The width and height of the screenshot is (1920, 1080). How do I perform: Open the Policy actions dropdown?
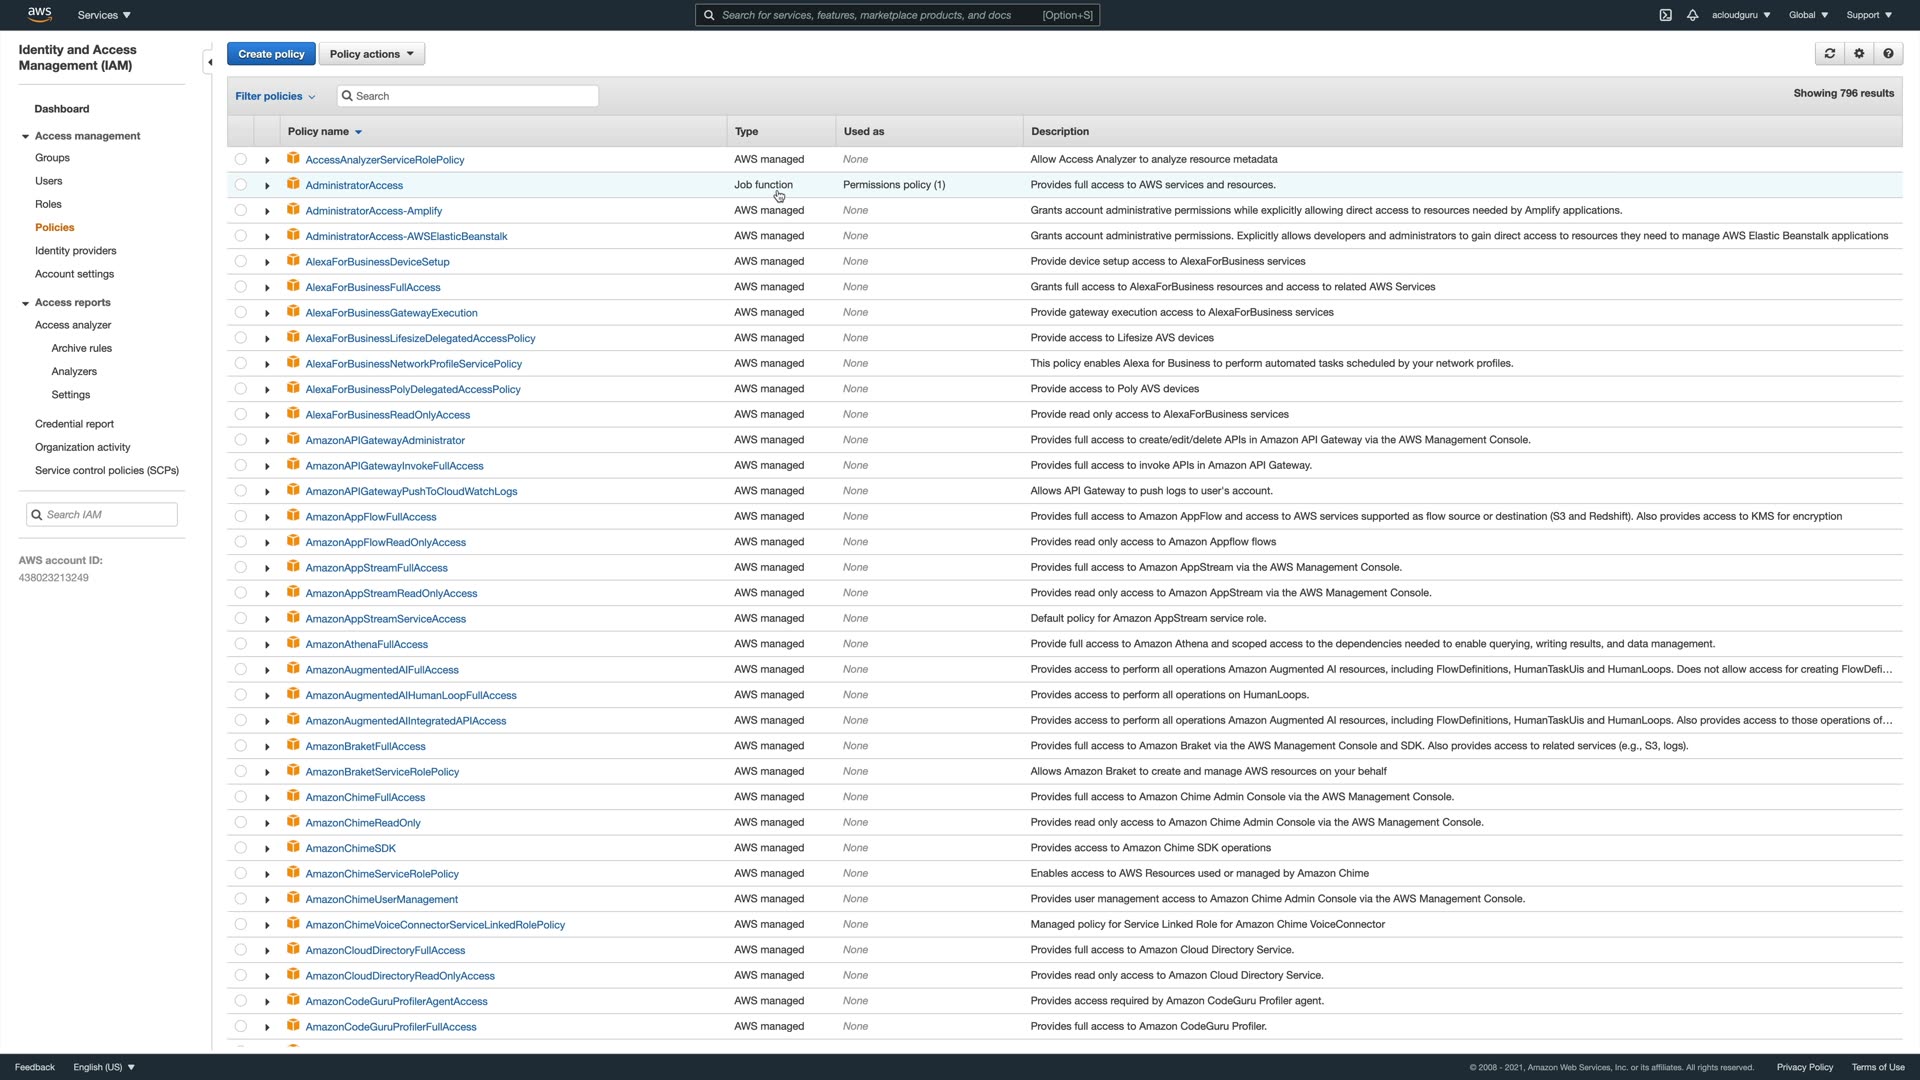point(371,54)
